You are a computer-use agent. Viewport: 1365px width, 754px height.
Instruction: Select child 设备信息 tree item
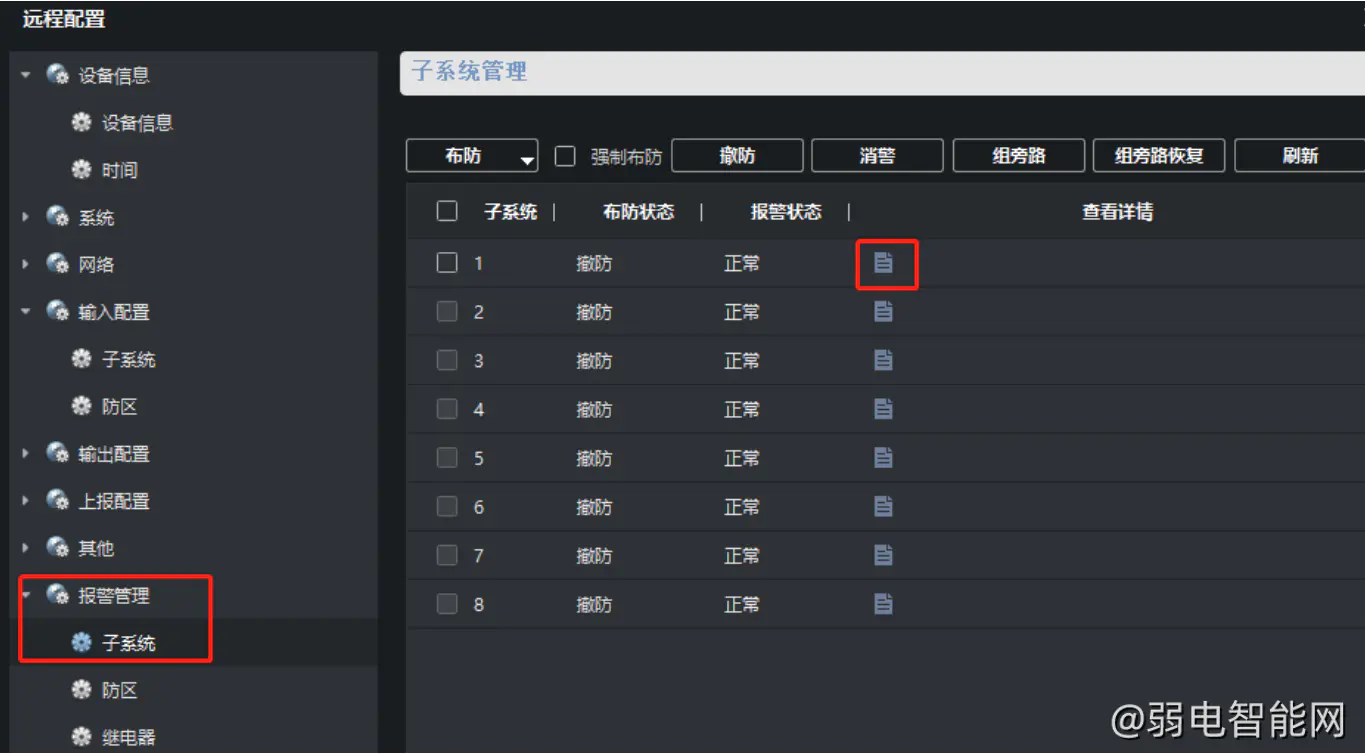coord(137,123)
